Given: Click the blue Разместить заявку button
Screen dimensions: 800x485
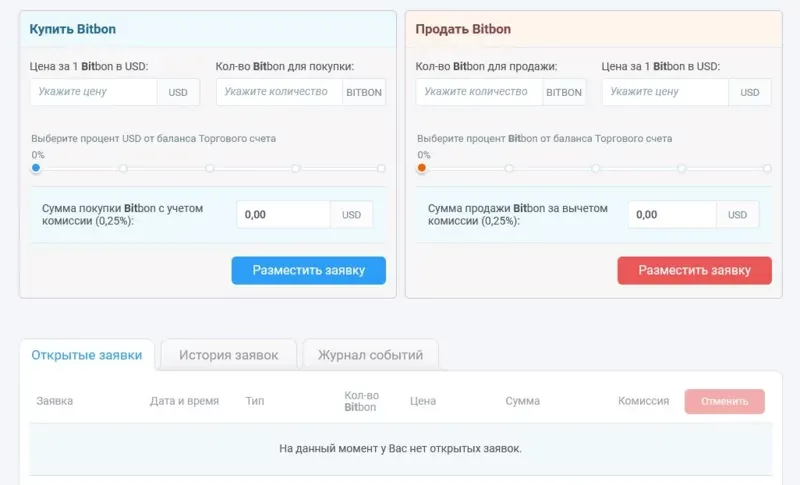Looking at the screenshot, I should coord(309,270).
